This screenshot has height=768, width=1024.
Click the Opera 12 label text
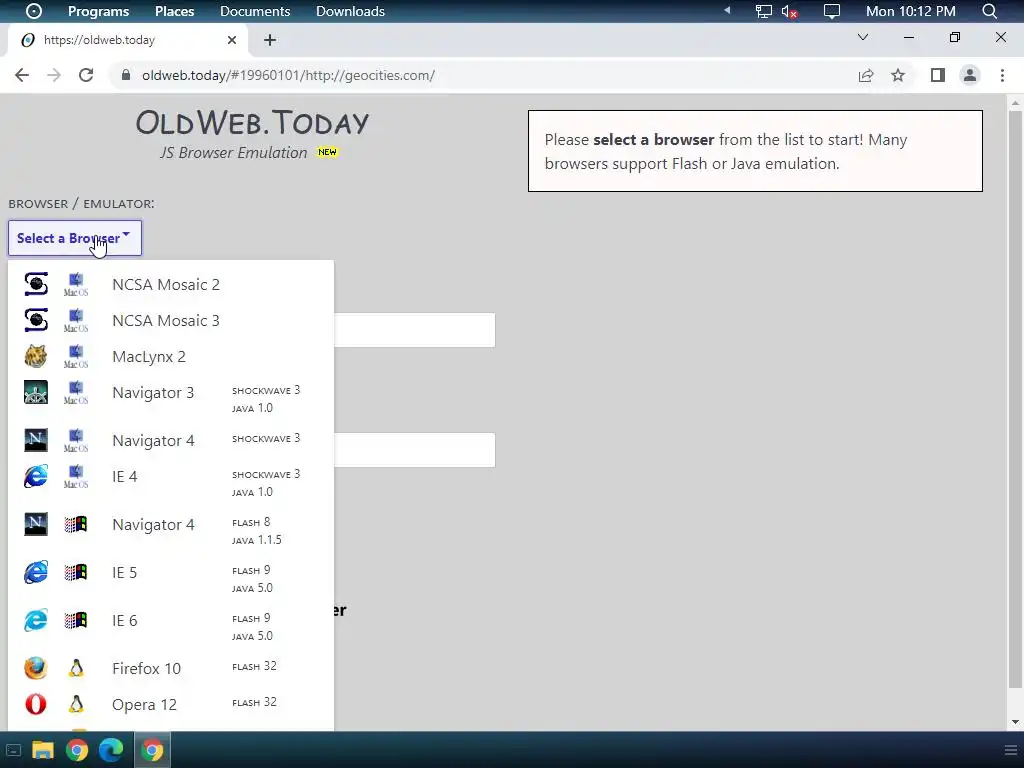(x=144, y=705)
